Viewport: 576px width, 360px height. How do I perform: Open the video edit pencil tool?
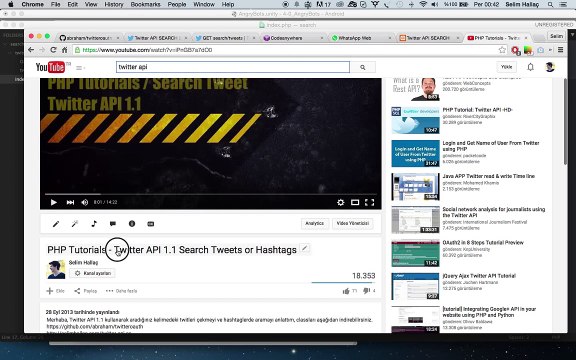click(x=56, y=224)
